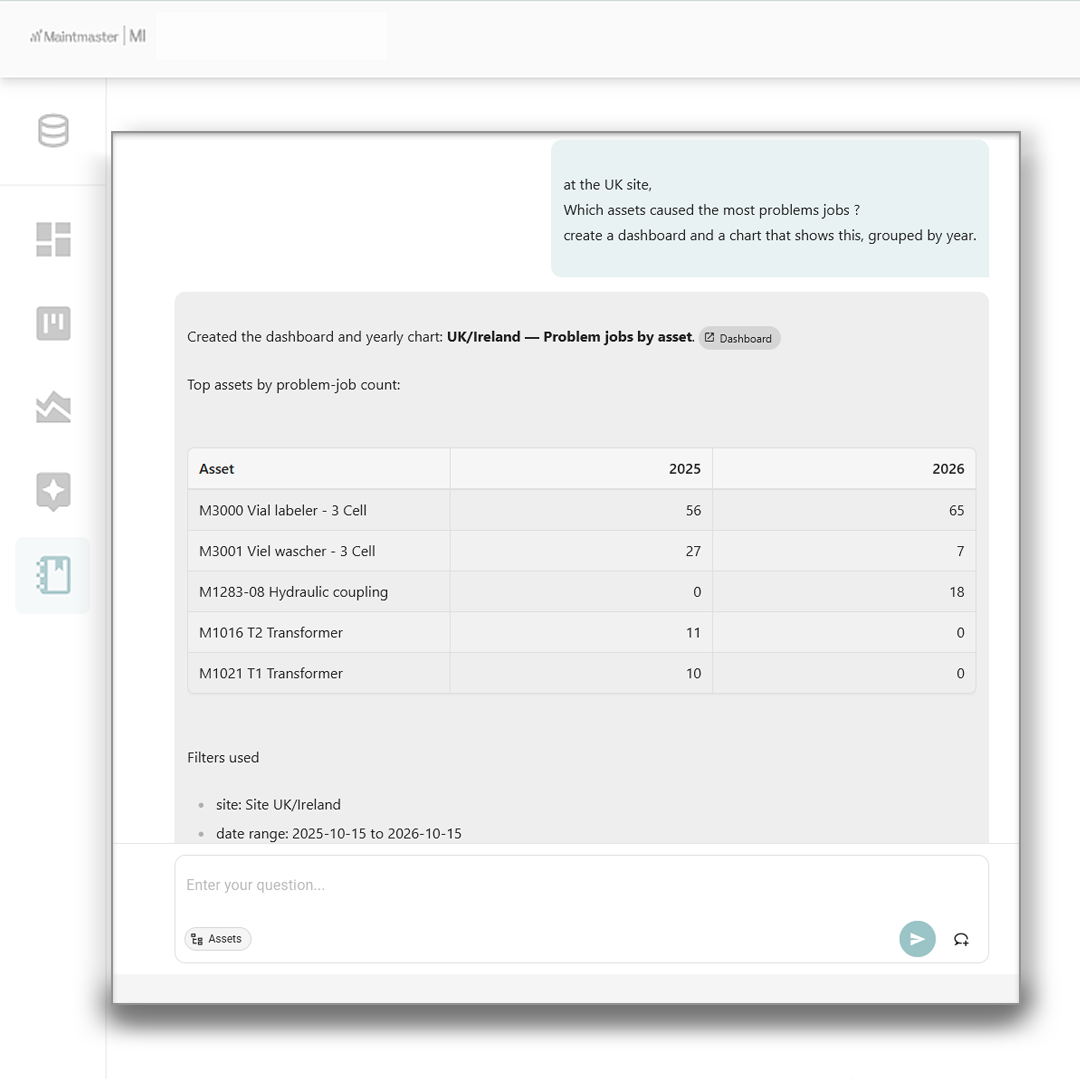
Task: Select the M1016 T2 Transformer row
Action: [581, 632]
